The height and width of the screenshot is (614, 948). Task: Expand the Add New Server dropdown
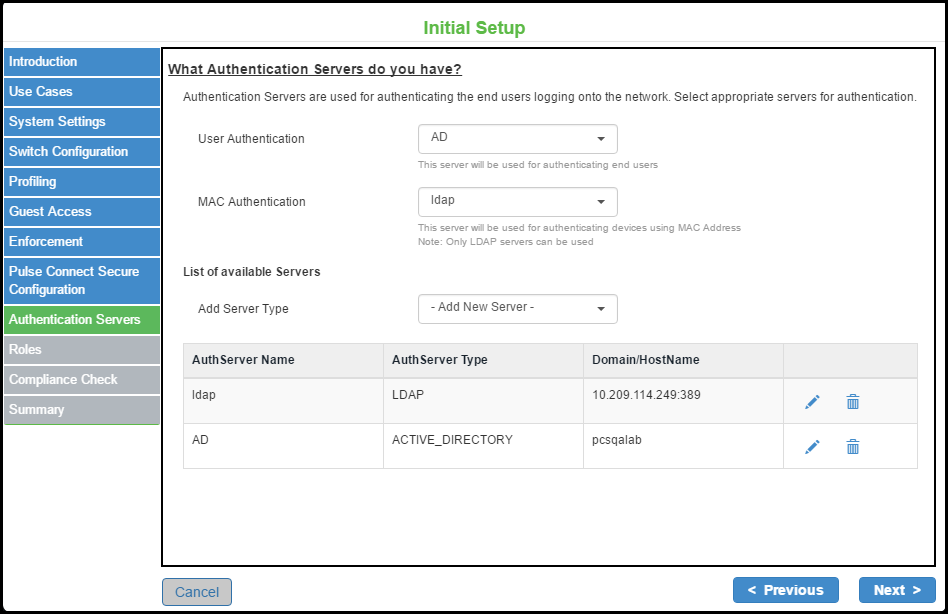[x=517, y=309]
